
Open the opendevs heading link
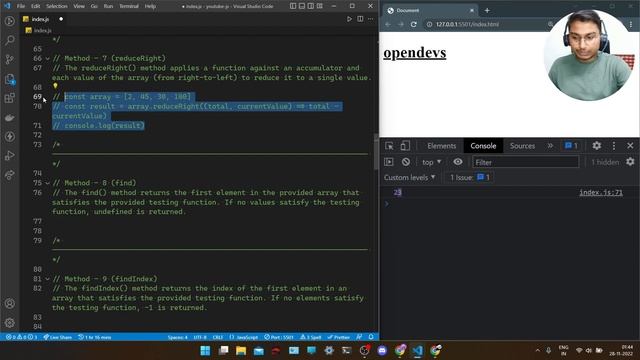pyautogui.click(x=414, y=53)
